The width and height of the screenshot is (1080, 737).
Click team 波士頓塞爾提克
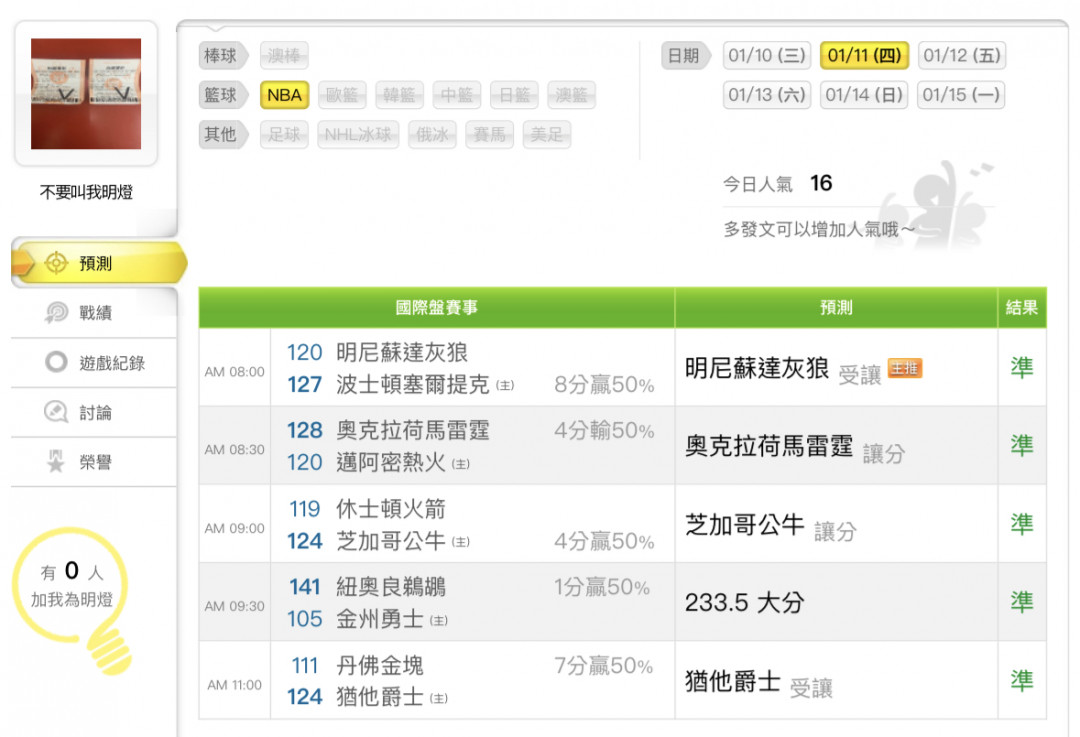(413, 384)
